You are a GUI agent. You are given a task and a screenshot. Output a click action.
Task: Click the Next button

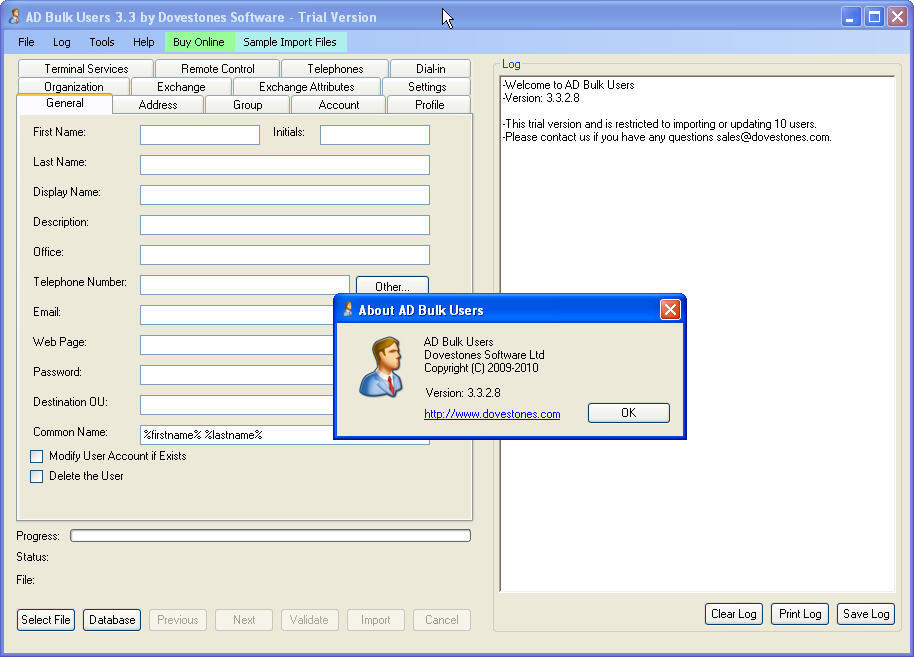click(244, 620)
